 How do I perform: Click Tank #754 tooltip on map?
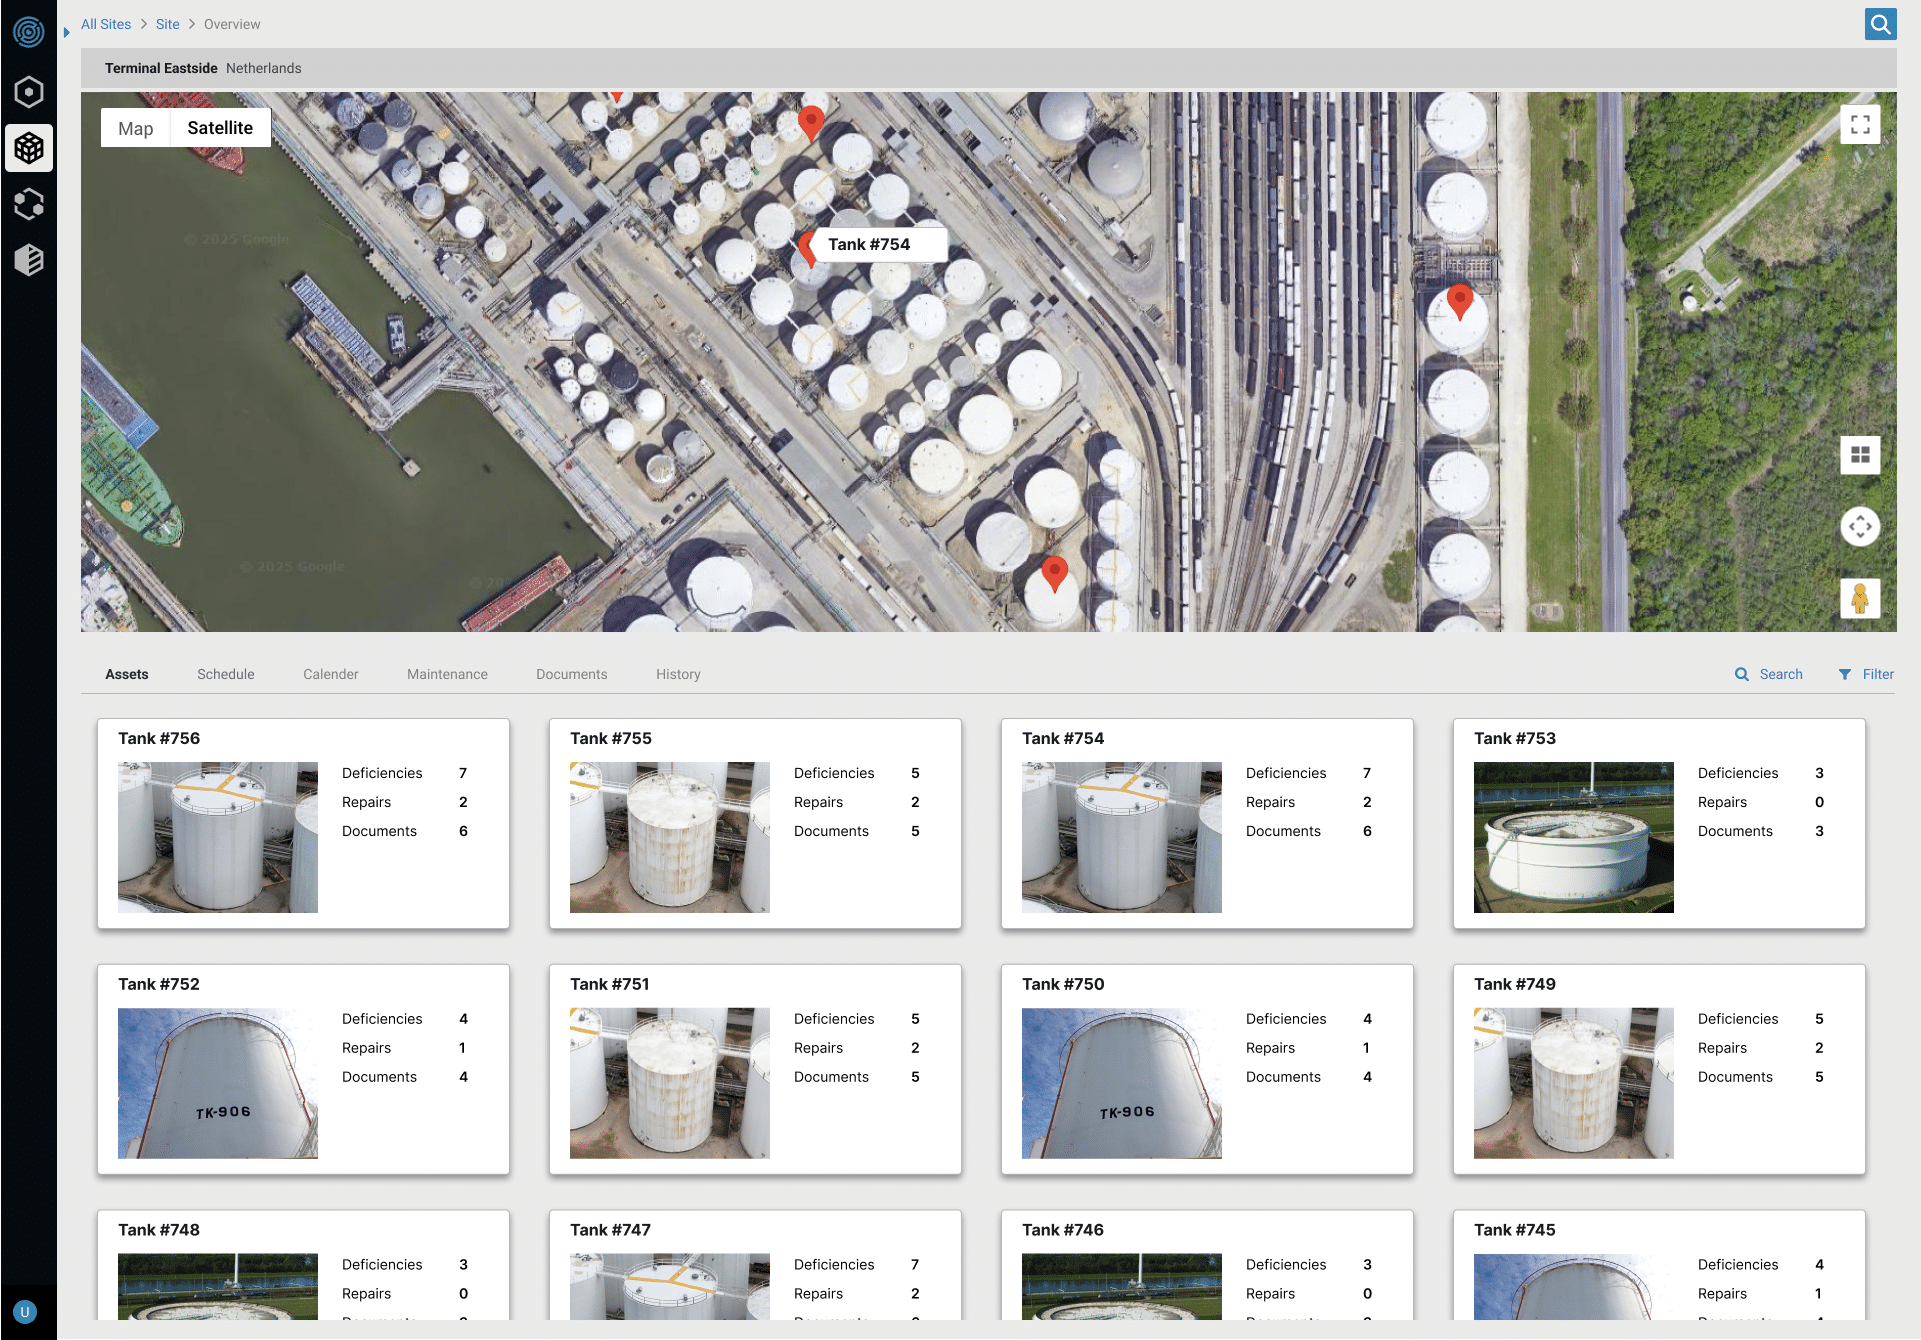879,244
